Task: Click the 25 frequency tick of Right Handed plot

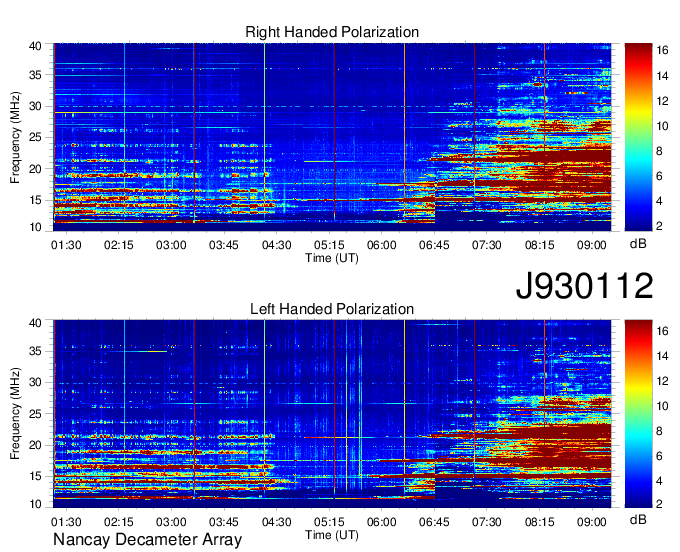Action: point(35,137)
